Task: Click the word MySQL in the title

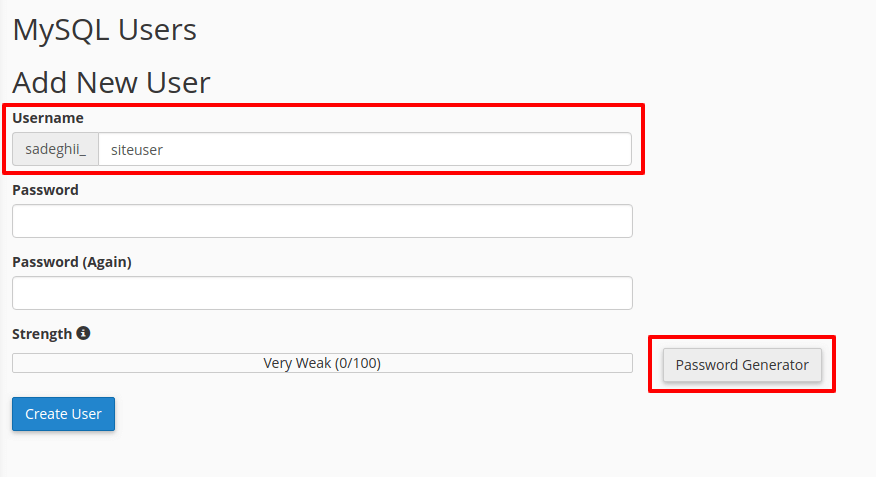Action: 60,30
